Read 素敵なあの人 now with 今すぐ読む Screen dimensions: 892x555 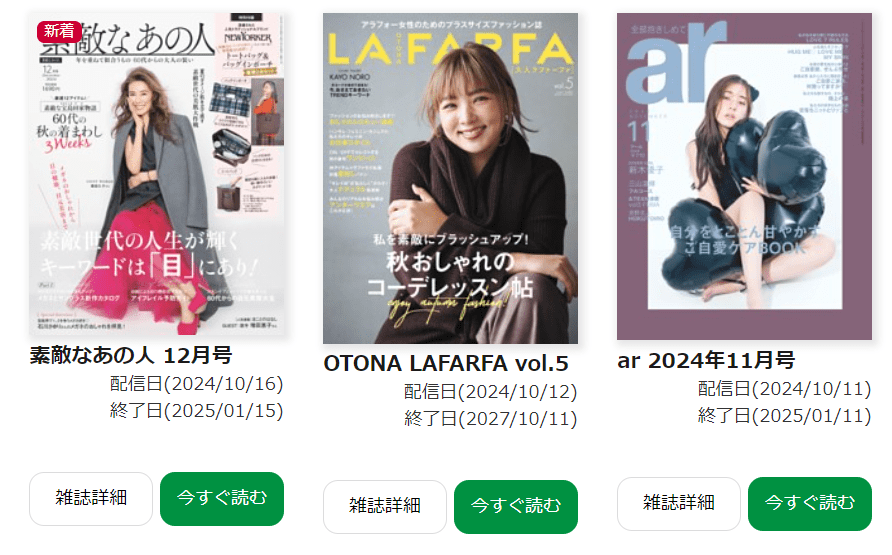coord(222,499)
